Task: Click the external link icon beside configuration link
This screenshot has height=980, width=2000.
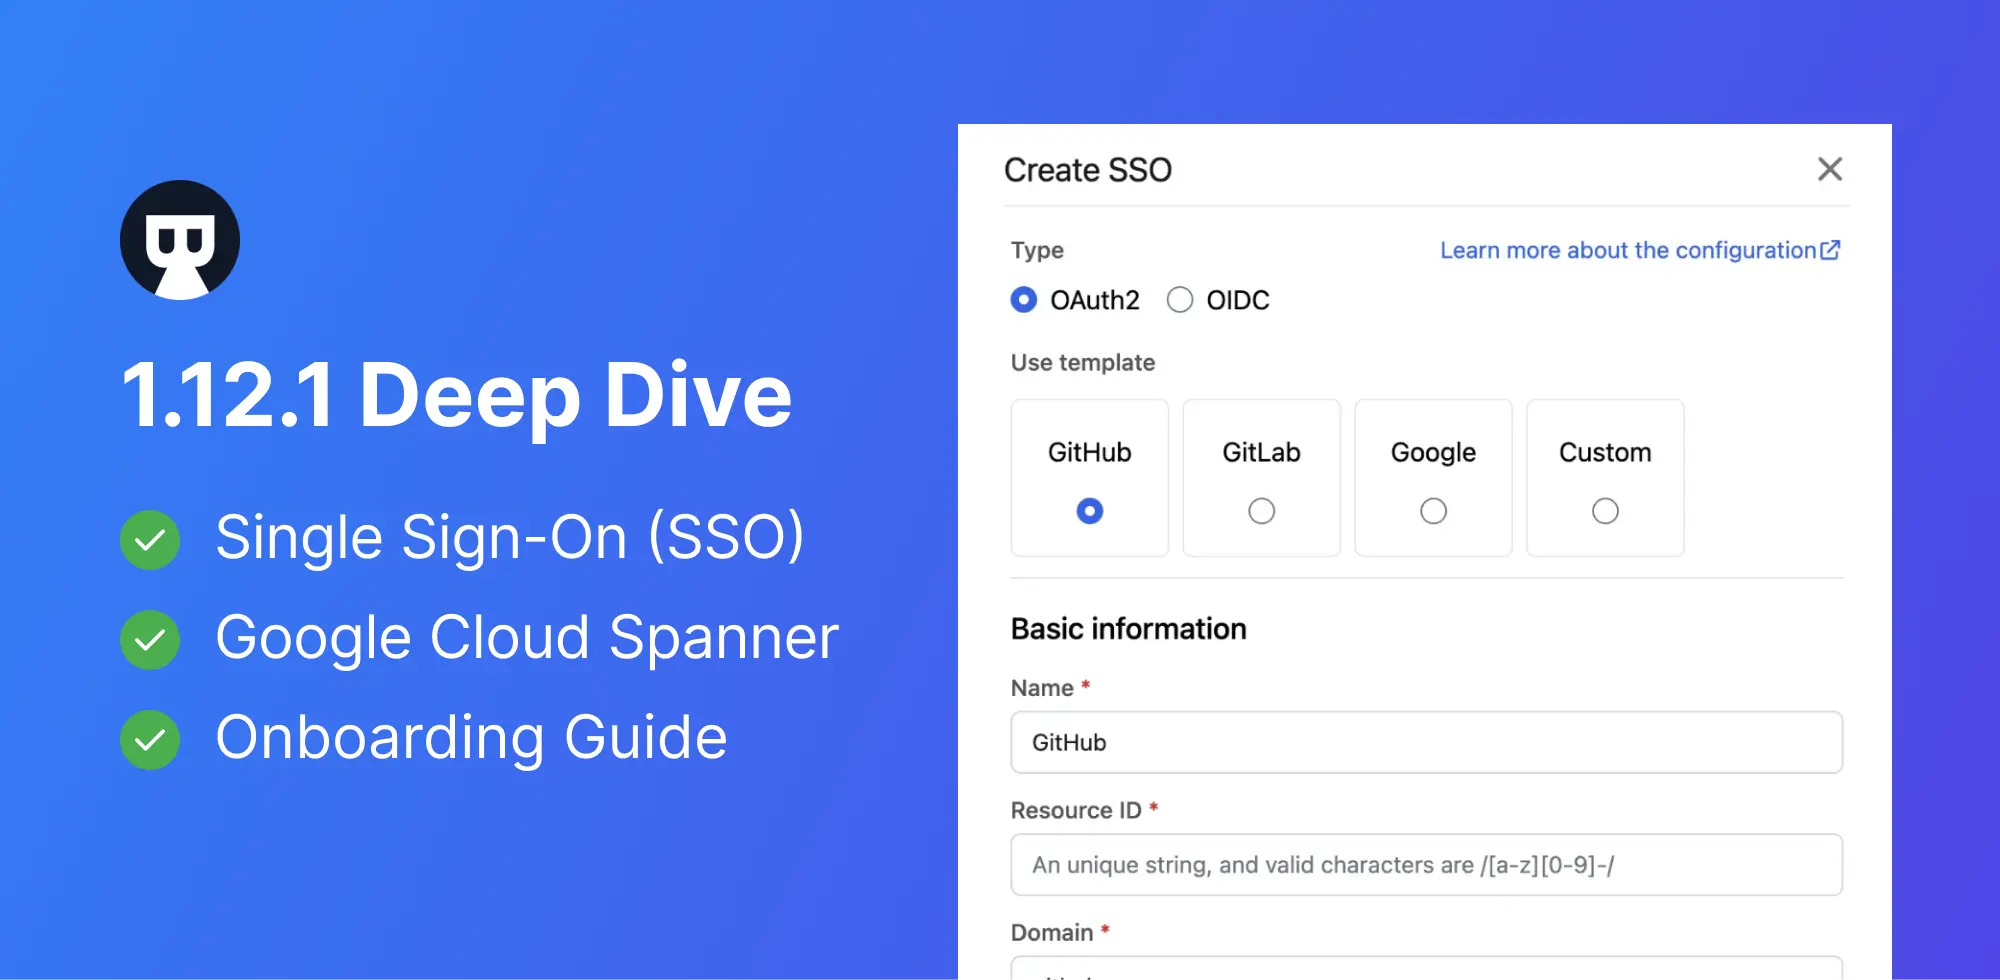Action: 1830,250
